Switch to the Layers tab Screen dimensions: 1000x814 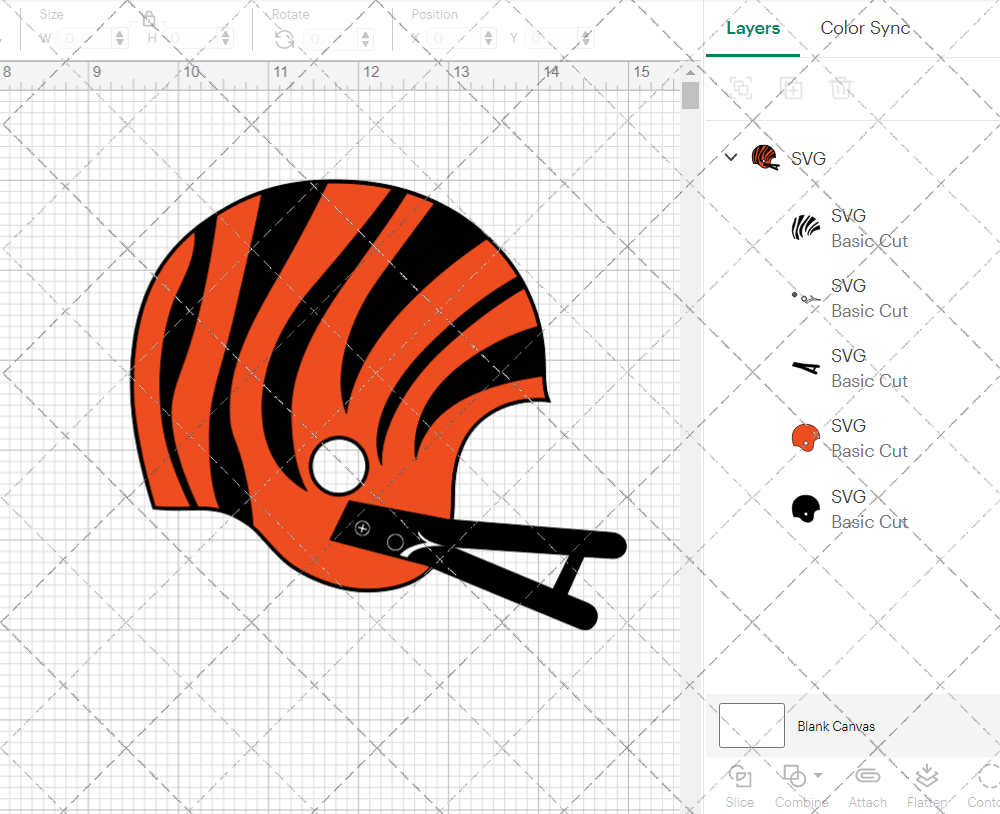(x=753, y=28)
